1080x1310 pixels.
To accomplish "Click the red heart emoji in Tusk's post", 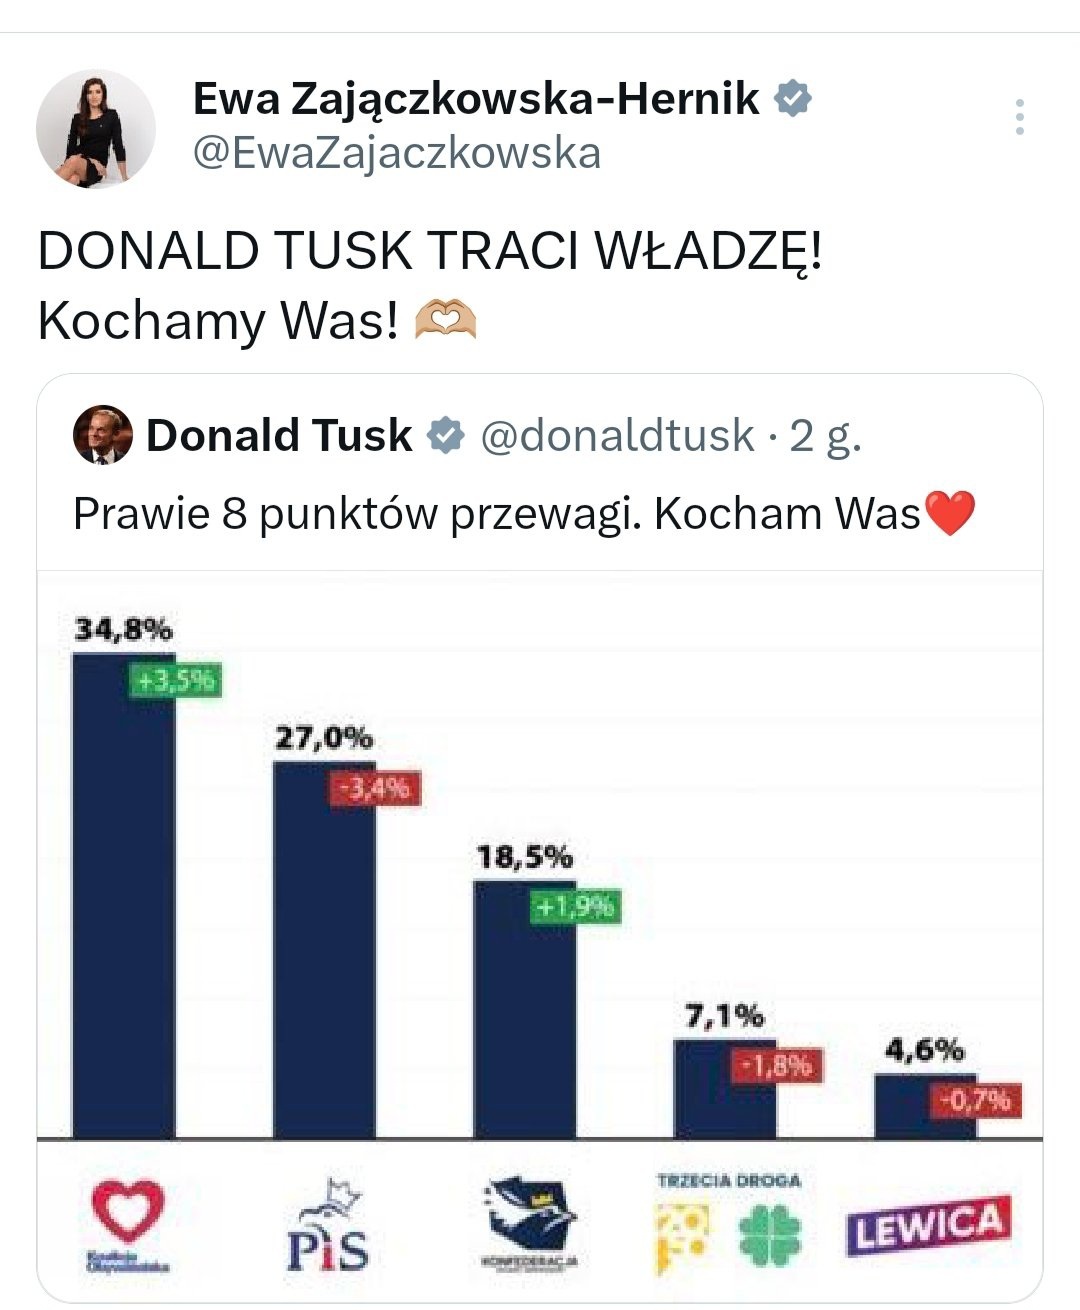I will pyautogui.click(x=950, y=514).
